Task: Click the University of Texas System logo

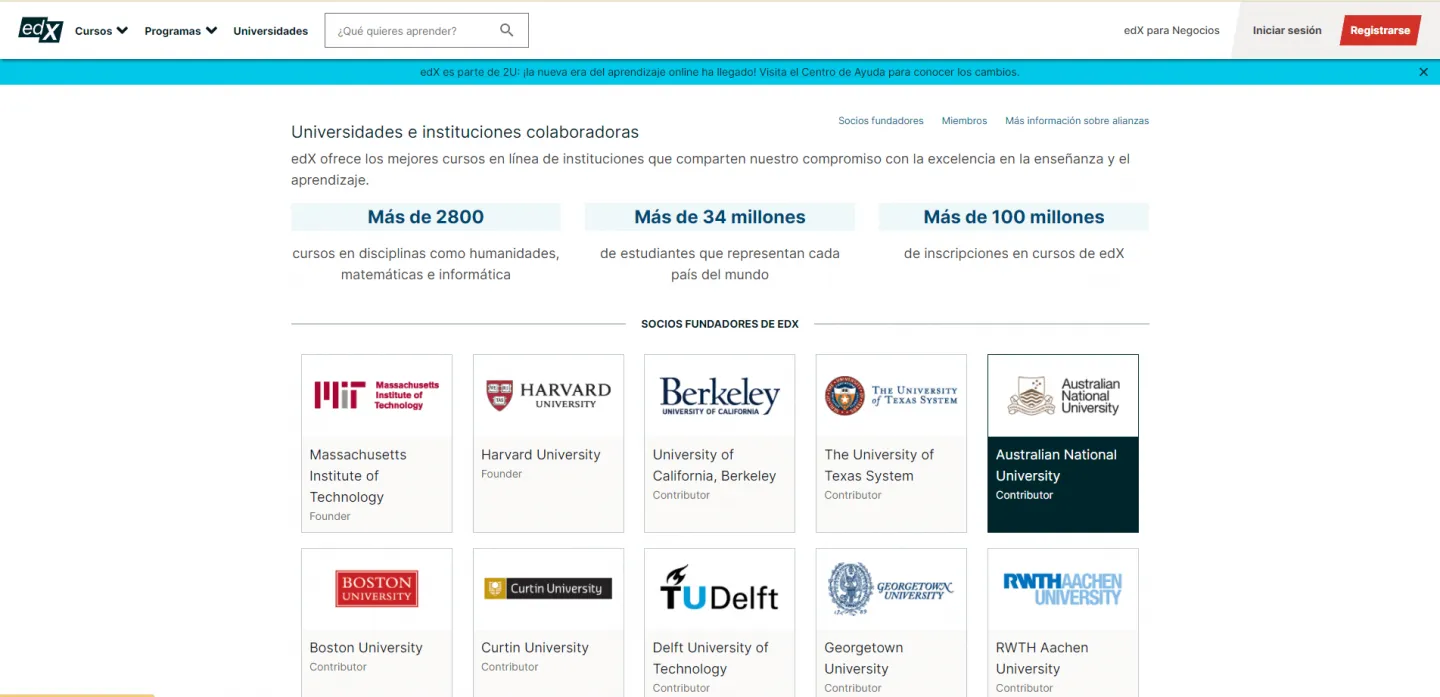Action: [891, 395]
